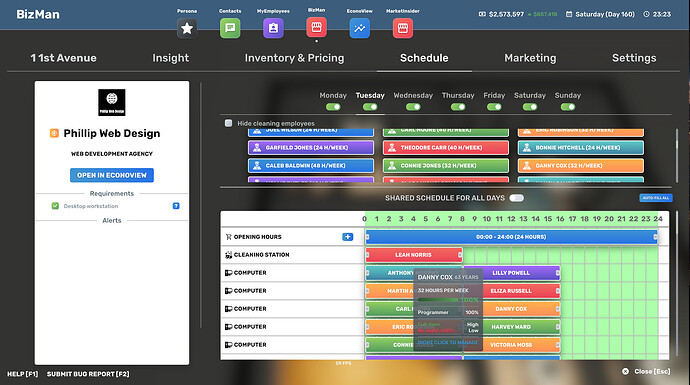Click the right handle of opening hours bar

(x=655, y=237)
